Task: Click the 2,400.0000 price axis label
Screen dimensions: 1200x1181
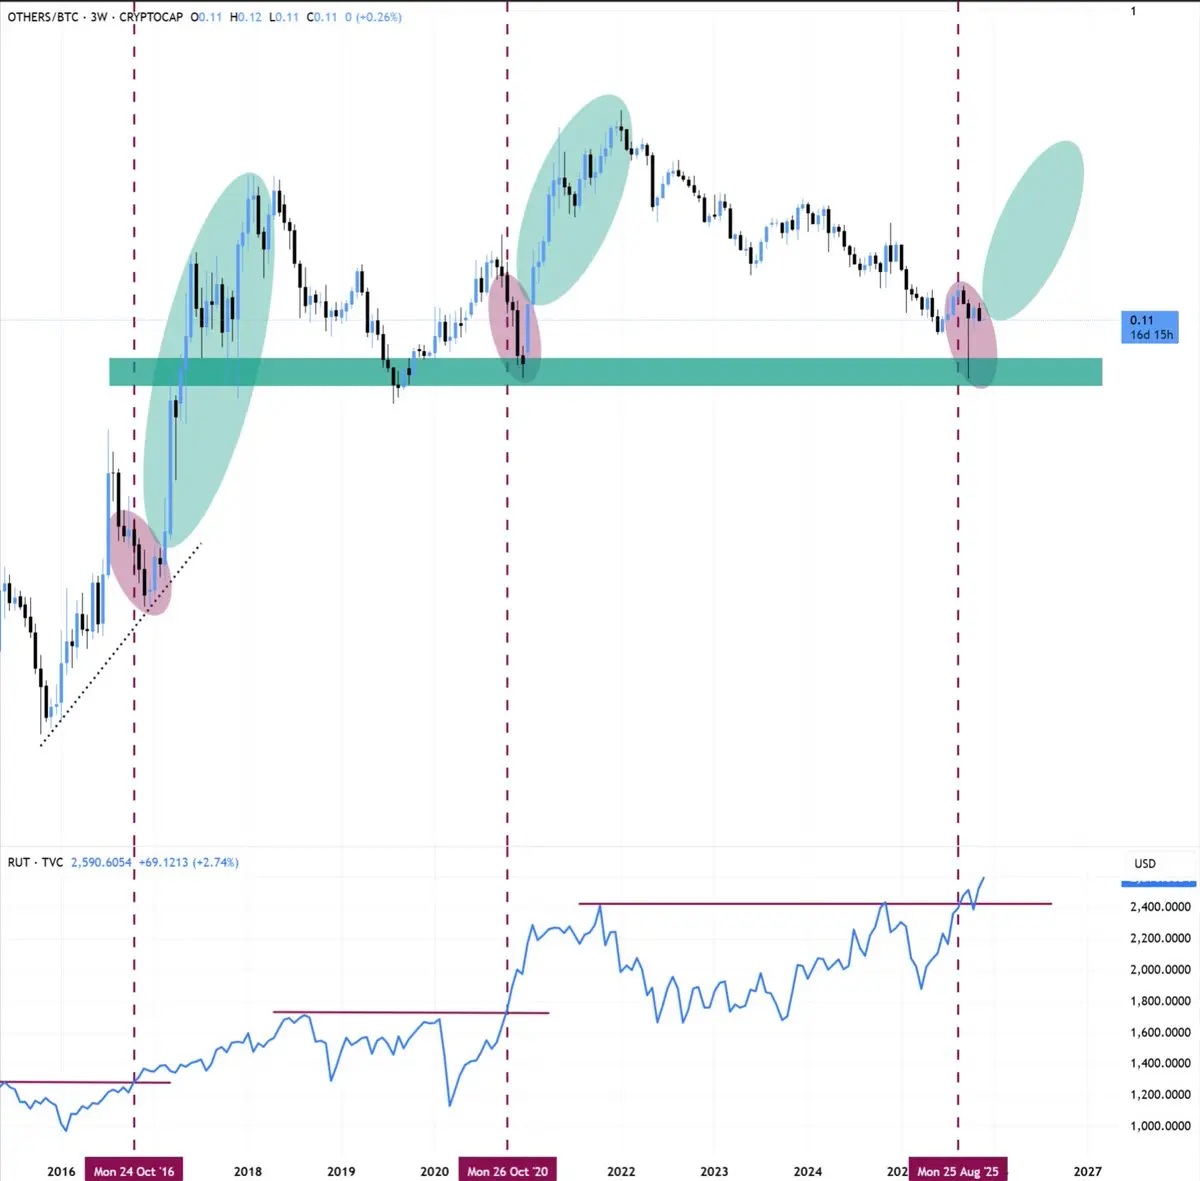Action: coord(1161,907)
